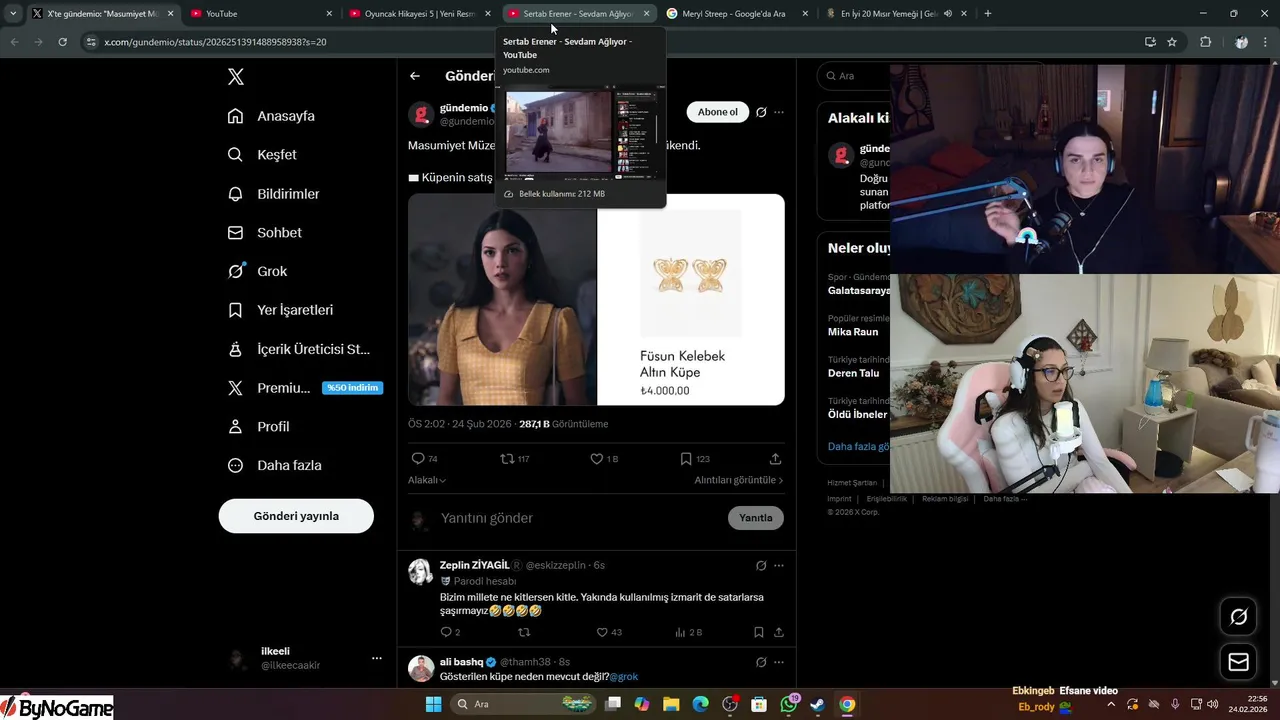
Task: Open Chrome extensions puzzle icon
Action: click(1205, 42)
